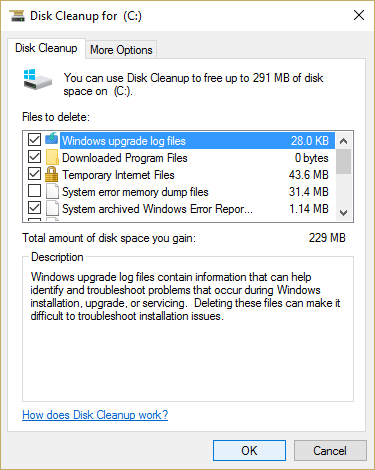Click the file list scroll down arrow
The height and width of the screenshot is (470, 375).
point(343,213)
